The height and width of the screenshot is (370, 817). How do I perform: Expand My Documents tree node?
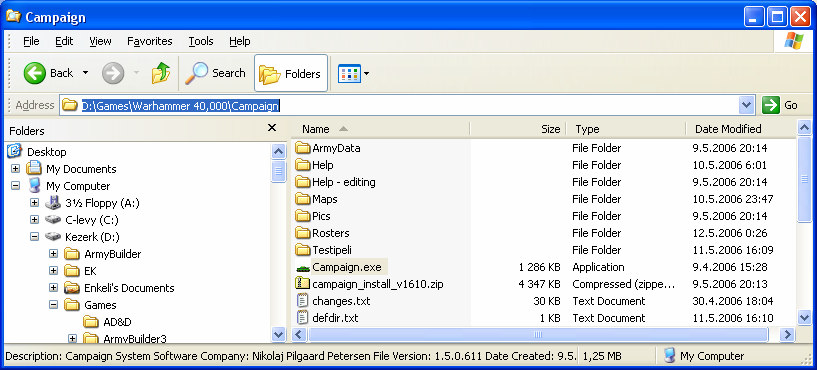pyautogui.click(x=15, y=169)
